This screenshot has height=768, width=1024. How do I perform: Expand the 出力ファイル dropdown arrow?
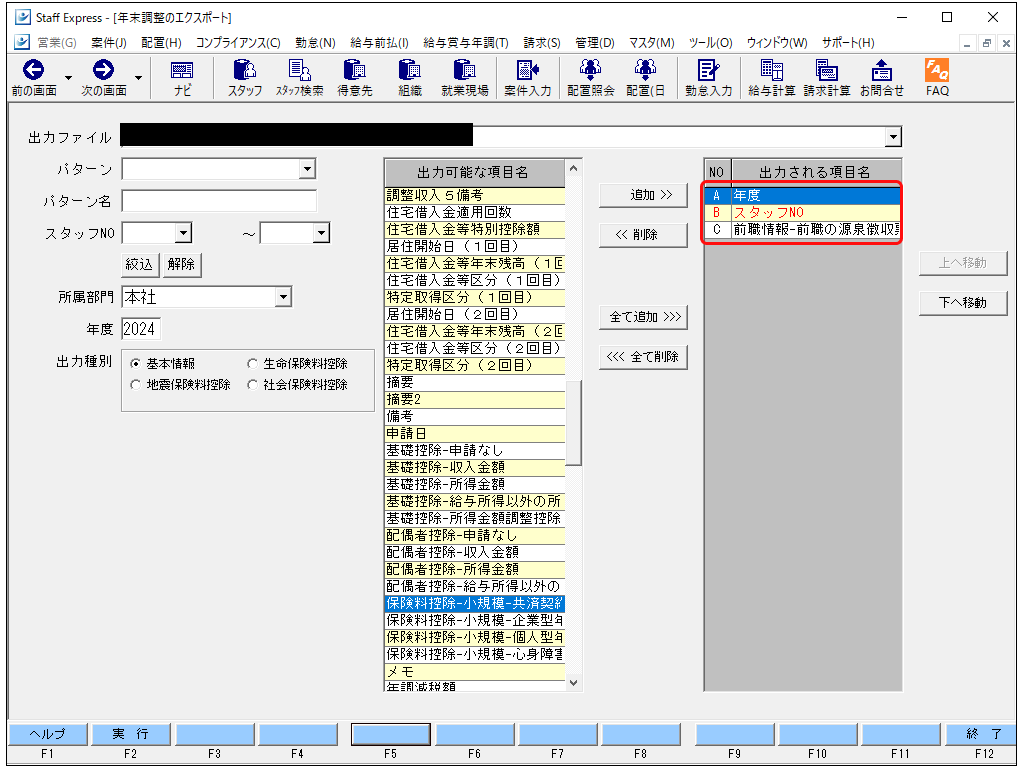click(x=893, y=137)
